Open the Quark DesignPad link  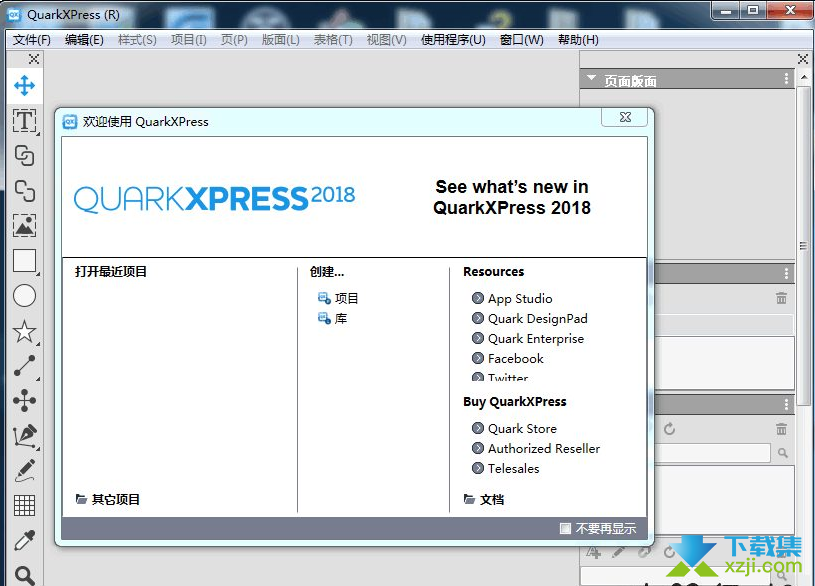tap(537, 318)
